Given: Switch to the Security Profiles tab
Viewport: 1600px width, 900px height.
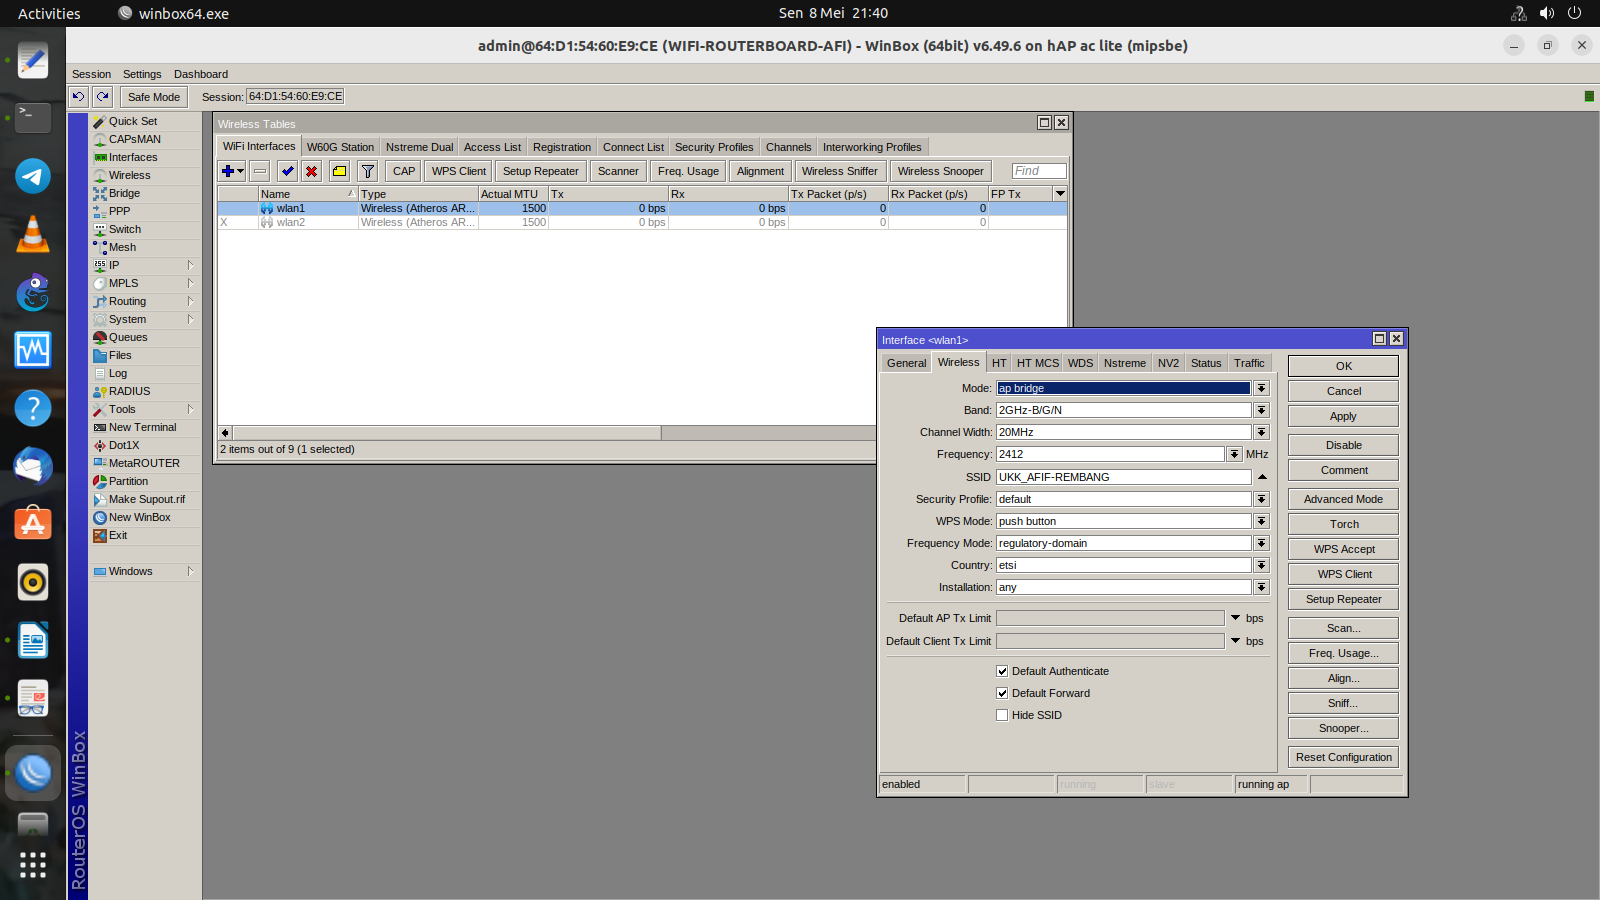Looking at the screenshot, I should pos(714,147).
